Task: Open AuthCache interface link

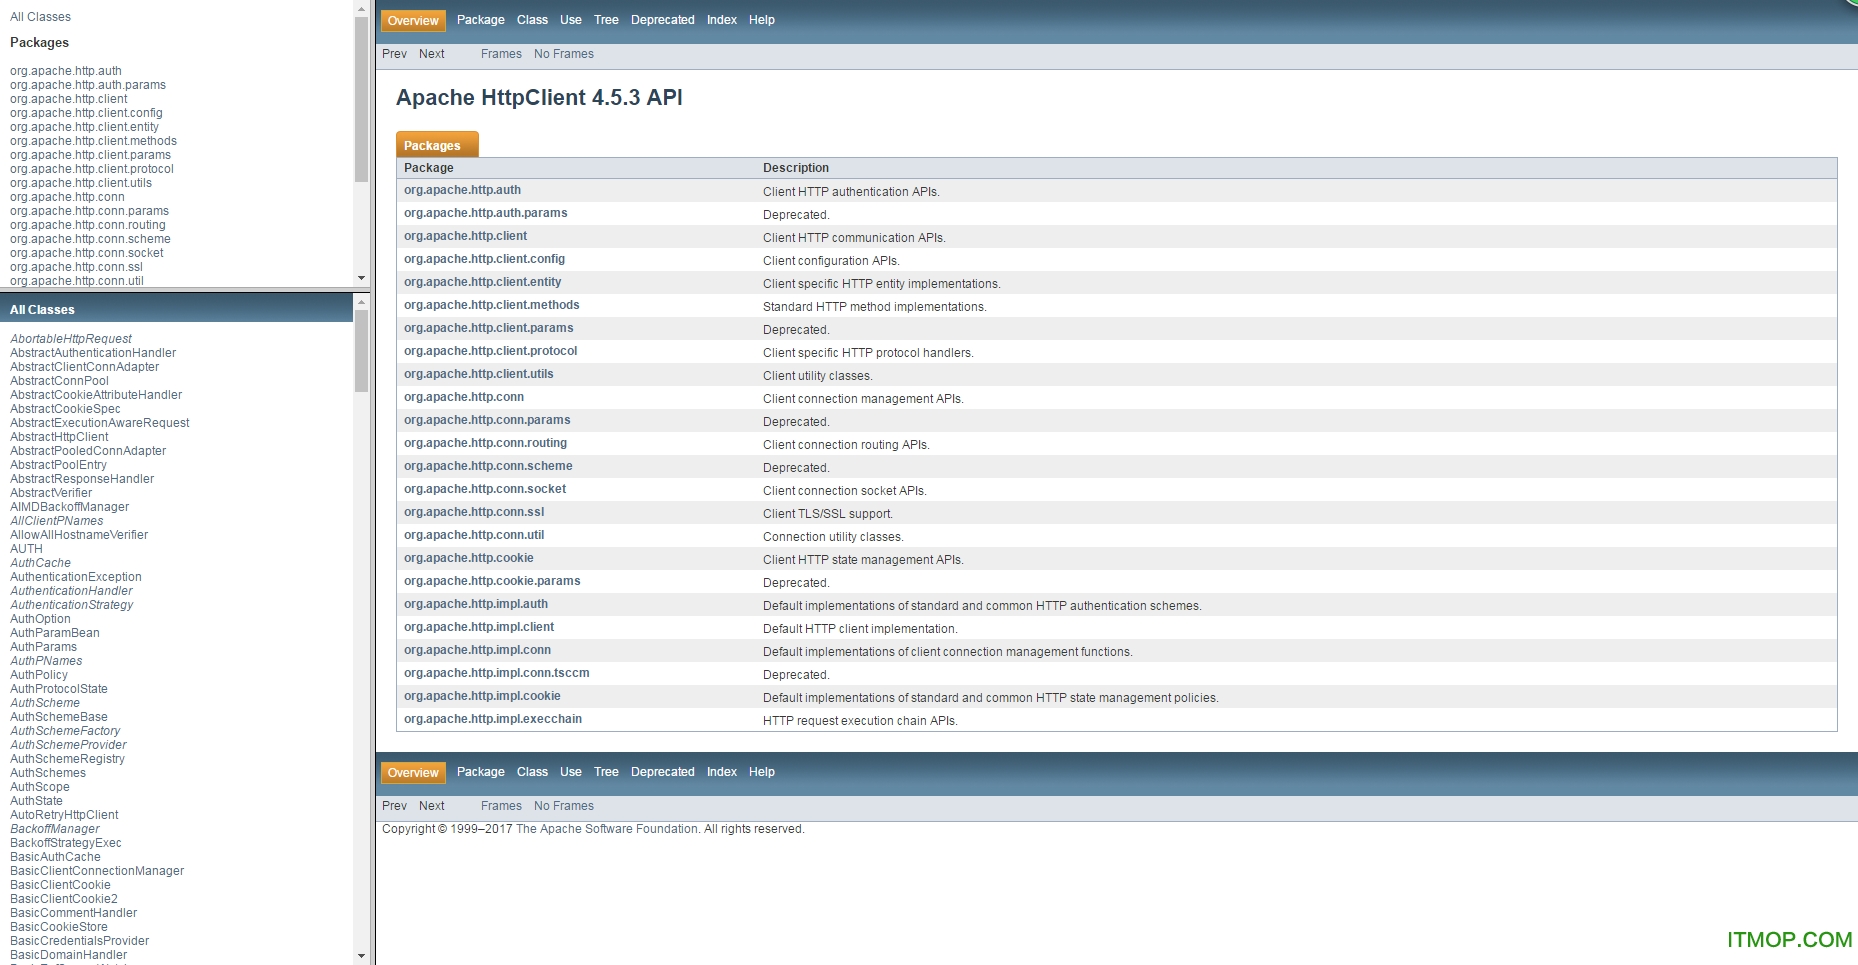Action: tap(40, 563)
